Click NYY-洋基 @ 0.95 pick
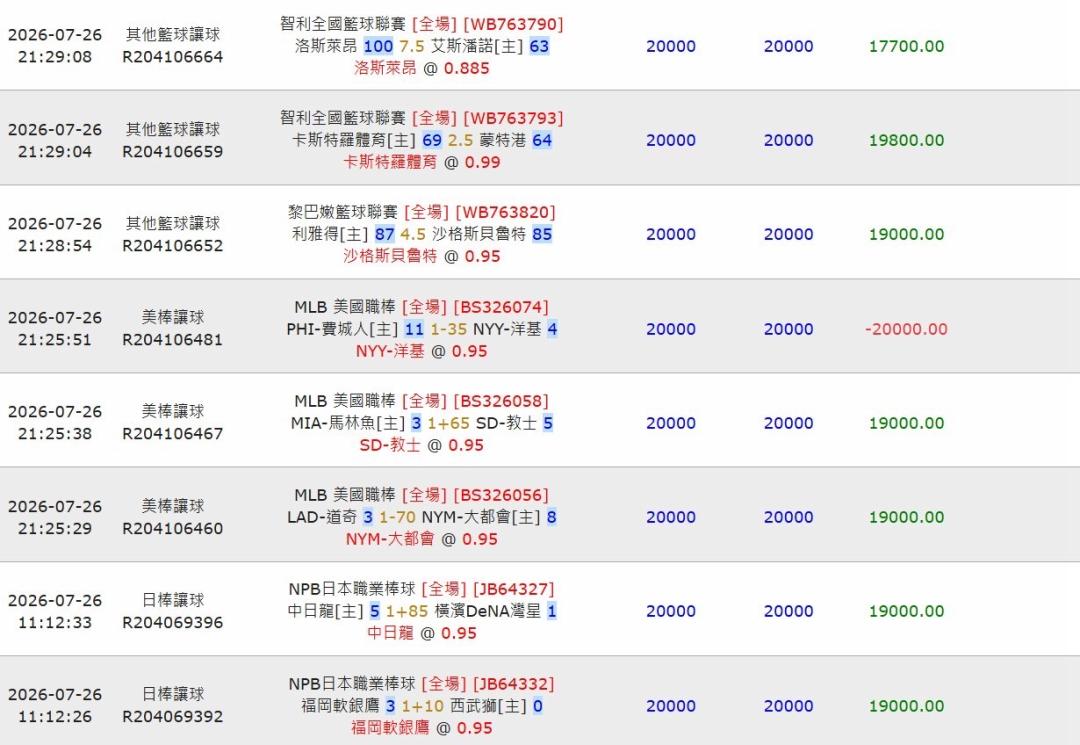 [x=422, y=351]
